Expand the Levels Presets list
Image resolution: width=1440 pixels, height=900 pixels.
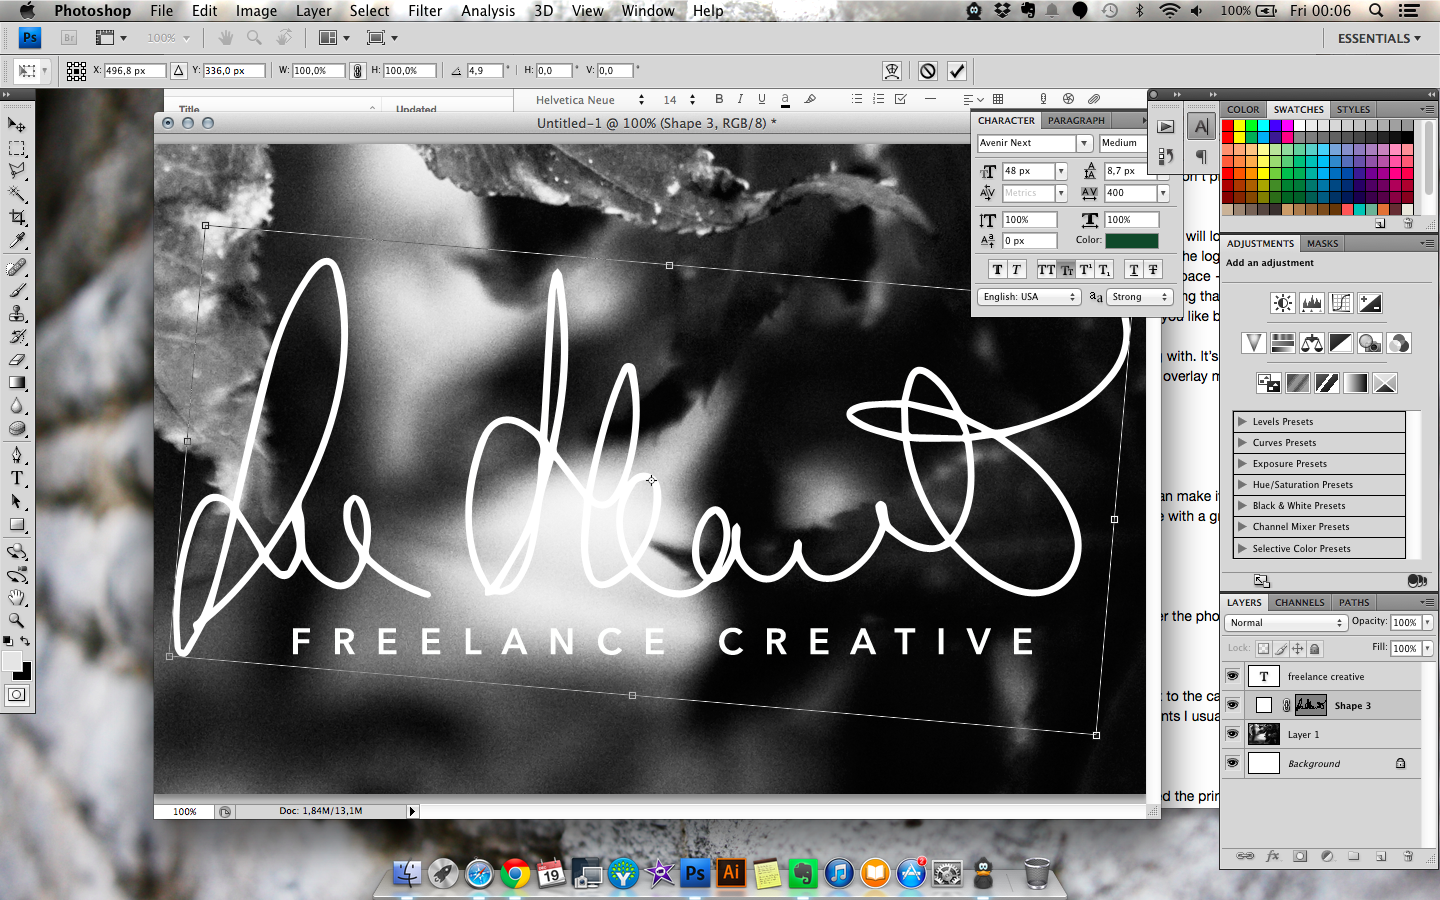pyautogui.click(x=1242, y=422)
